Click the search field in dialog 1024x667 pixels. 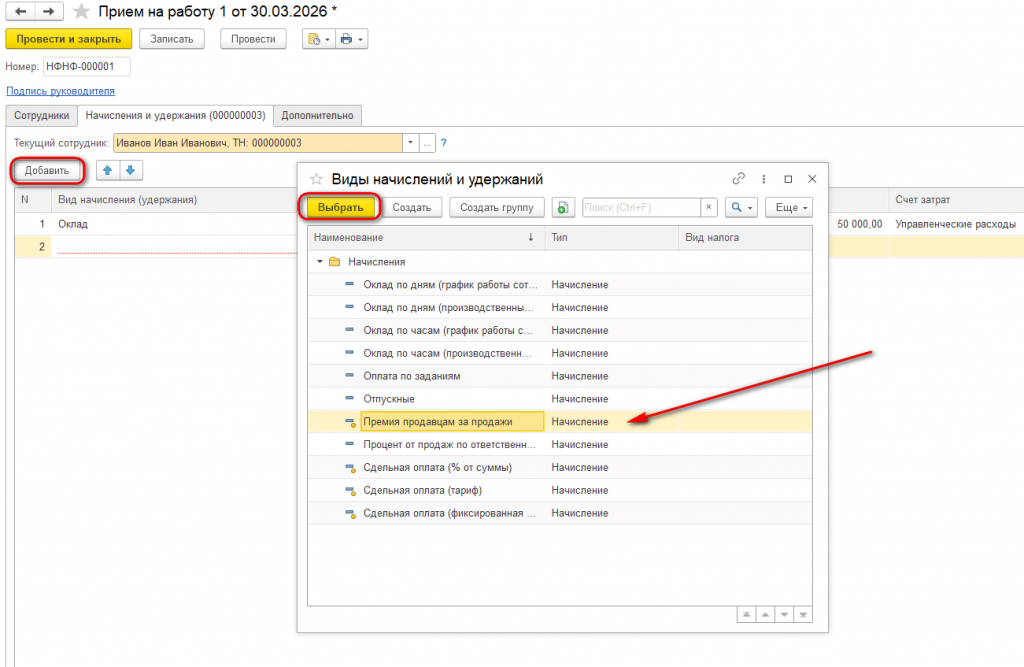pyautogui.click(x=641, y=208)
